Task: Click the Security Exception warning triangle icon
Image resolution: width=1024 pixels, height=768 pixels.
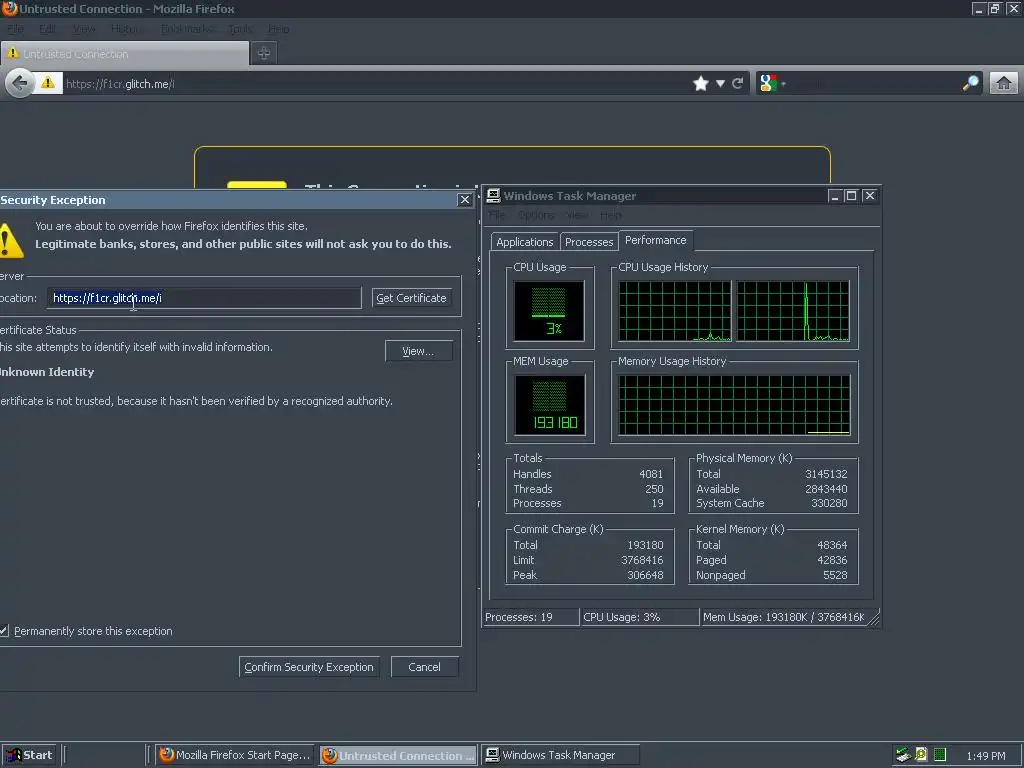Action: click(10, 240)
